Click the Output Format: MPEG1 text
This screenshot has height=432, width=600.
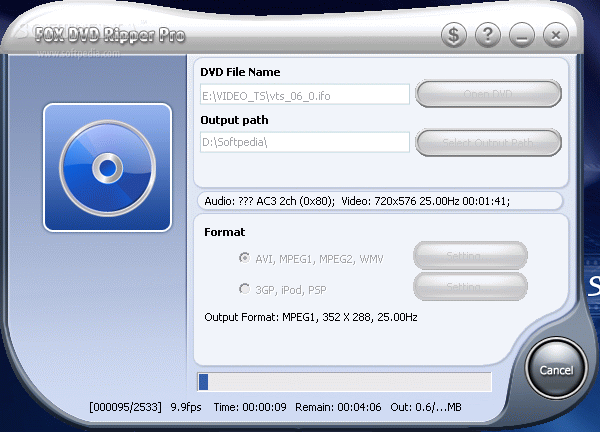point(311,317)
